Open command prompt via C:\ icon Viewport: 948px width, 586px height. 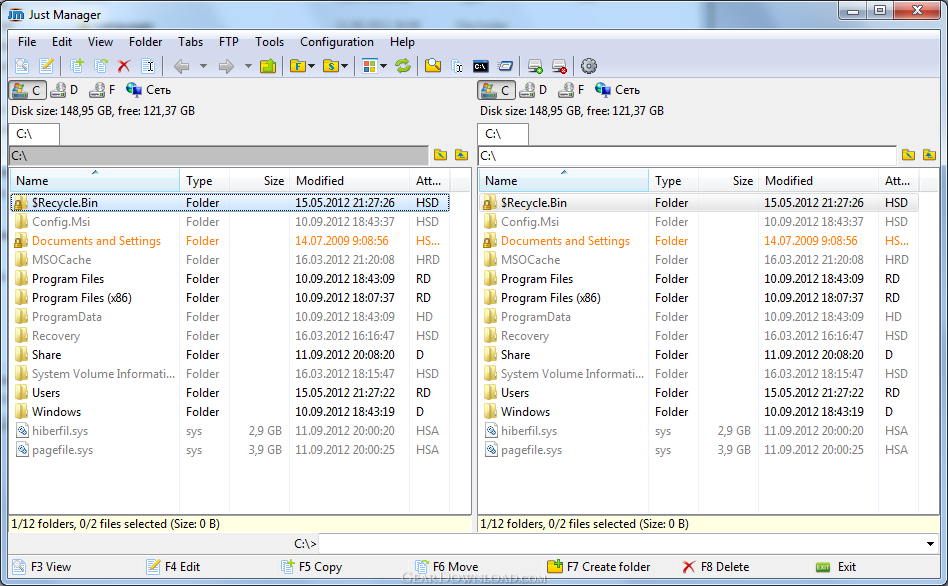tap(481, 66)
